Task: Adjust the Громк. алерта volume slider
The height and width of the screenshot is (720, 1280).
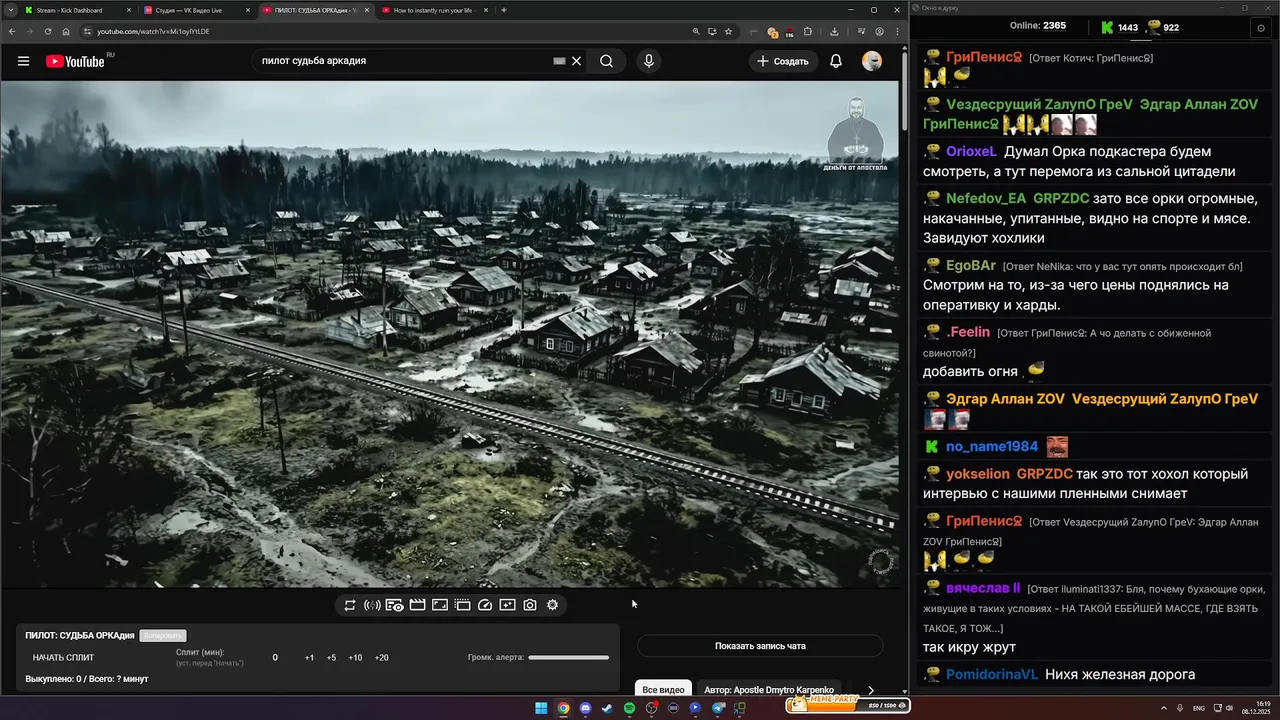Action: [x=568, y=657]
